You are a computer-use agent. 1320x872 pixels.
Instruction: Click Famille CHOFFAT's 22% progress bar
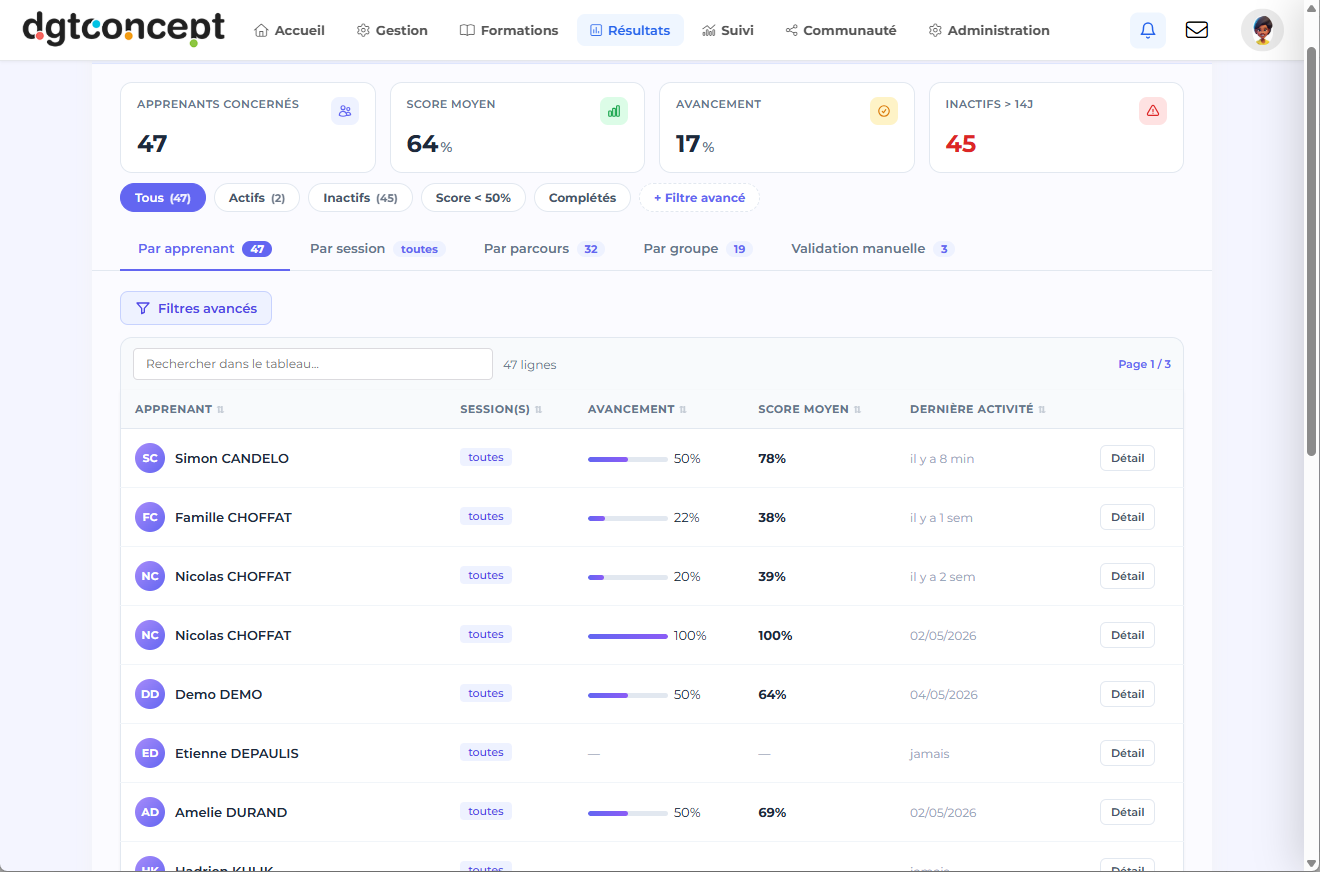tap(628, 518)
